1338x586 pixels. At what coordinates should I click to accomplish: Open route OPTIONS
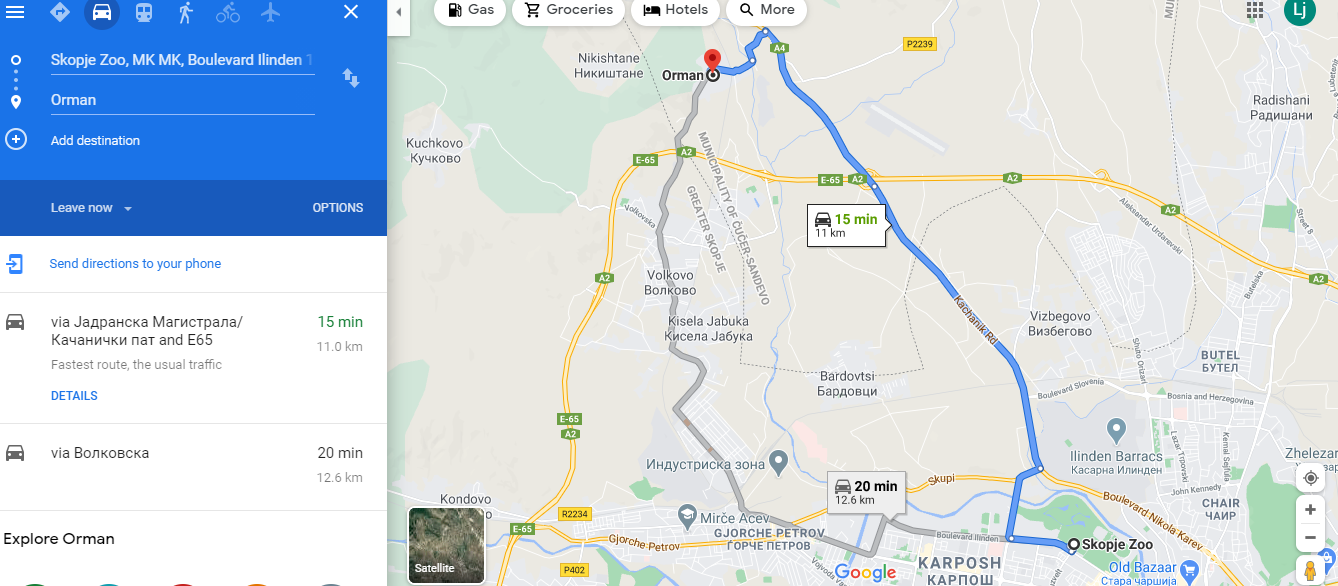click(x=338, y=208)
